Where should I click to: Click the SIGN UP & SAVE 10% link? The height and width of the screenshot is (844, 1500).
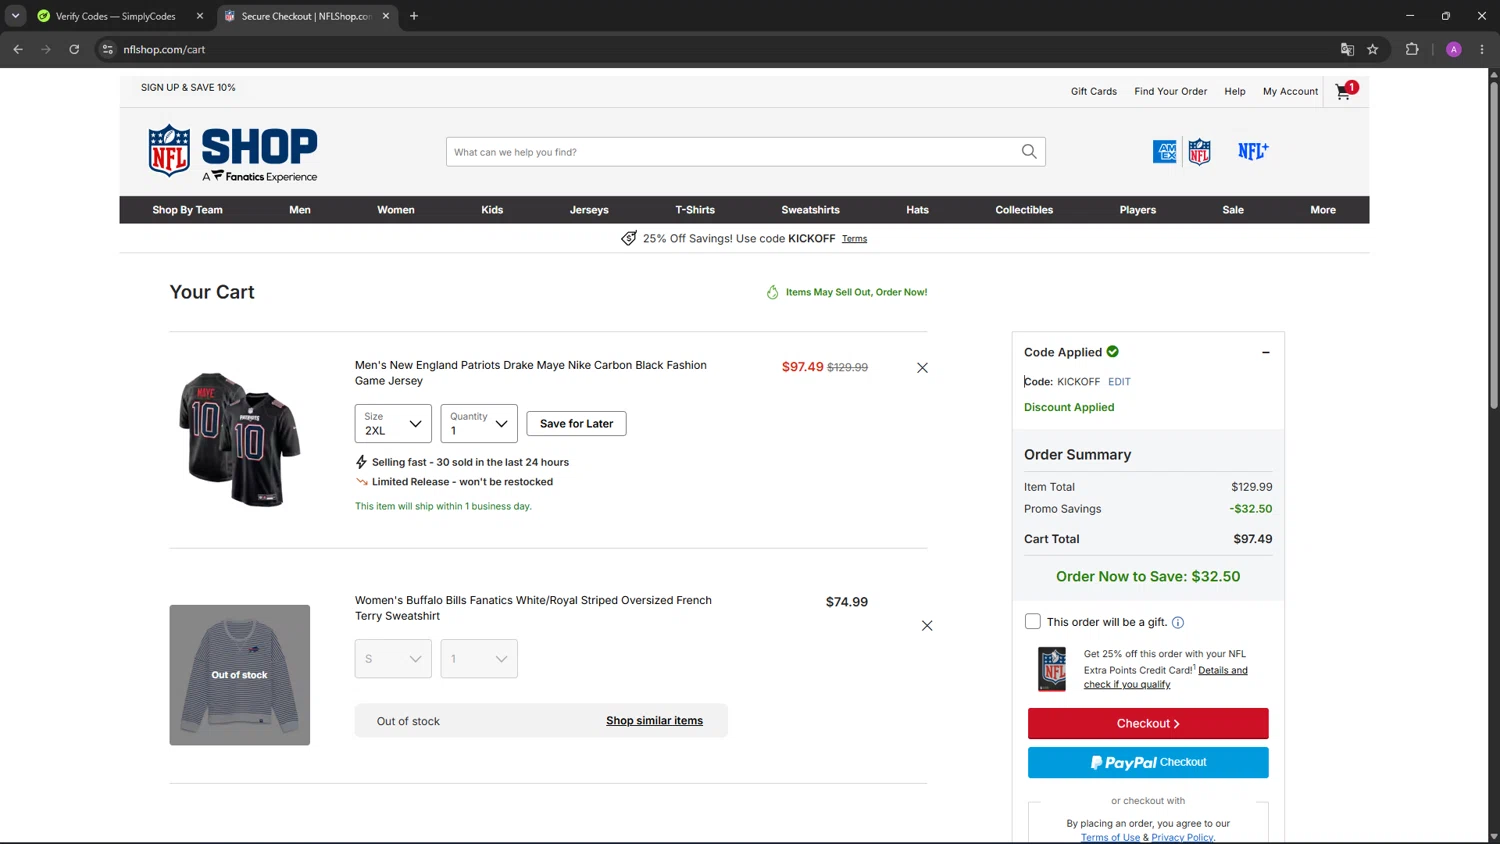[x=188, y=88]
